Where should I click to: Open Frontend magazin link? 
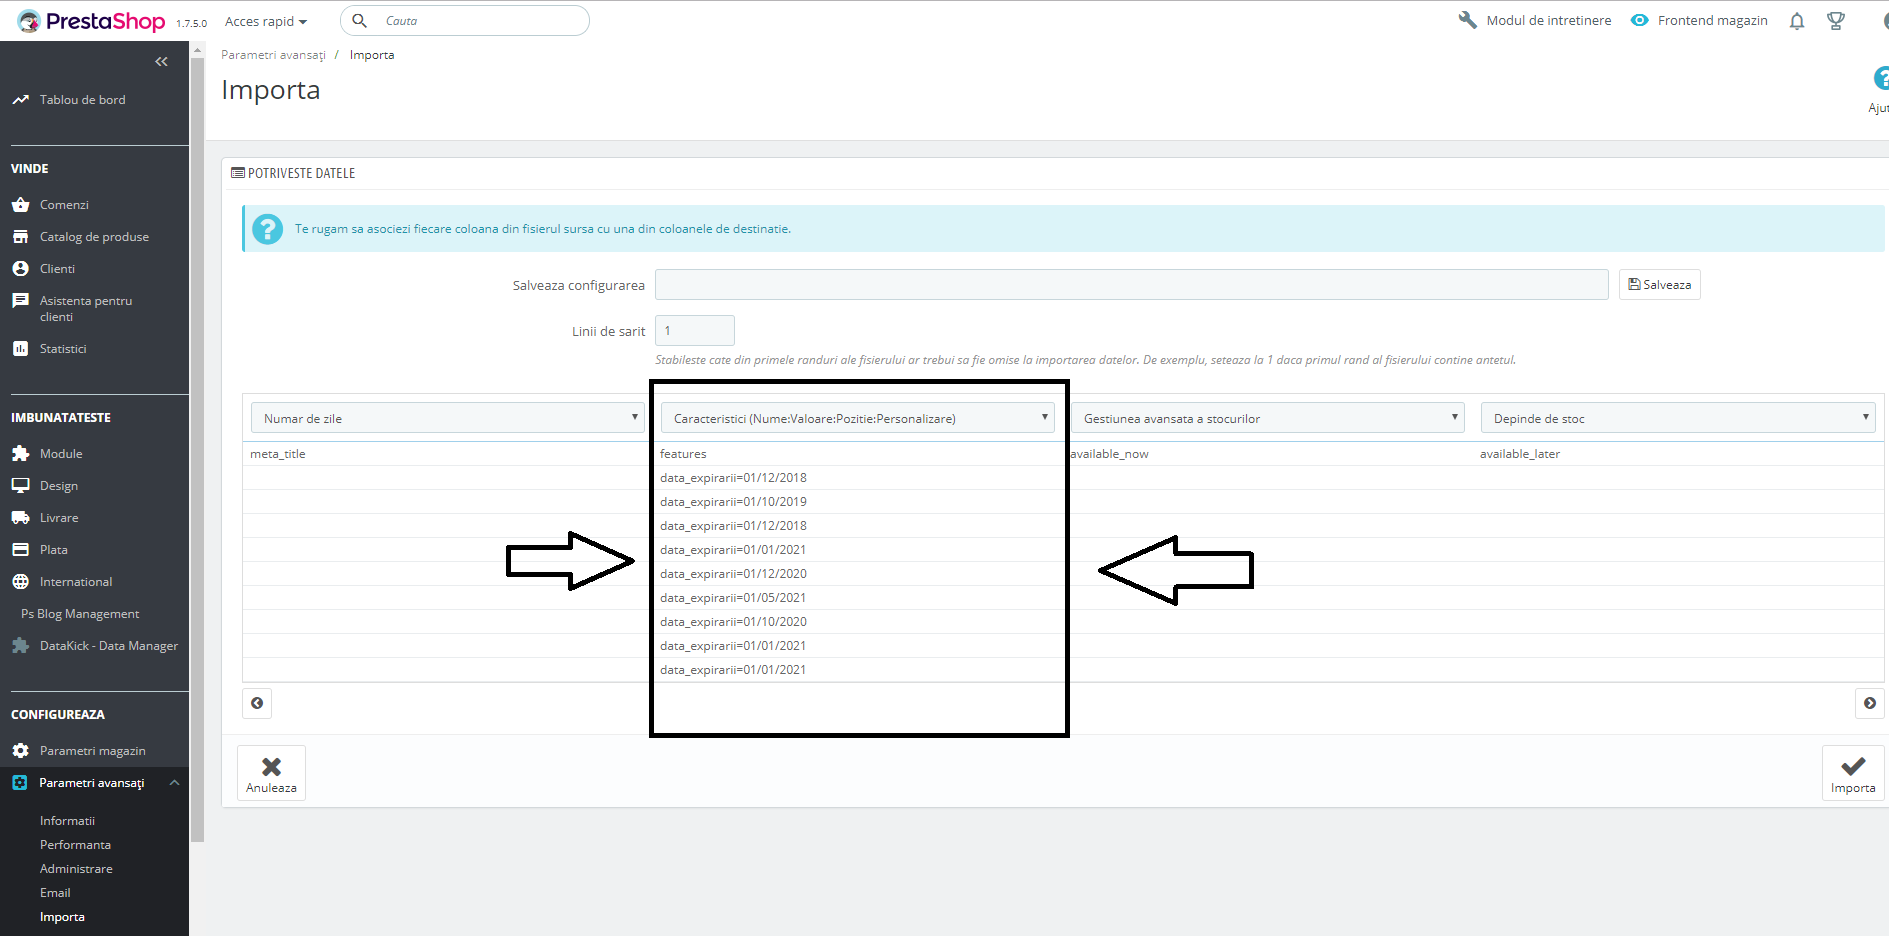1712,20
